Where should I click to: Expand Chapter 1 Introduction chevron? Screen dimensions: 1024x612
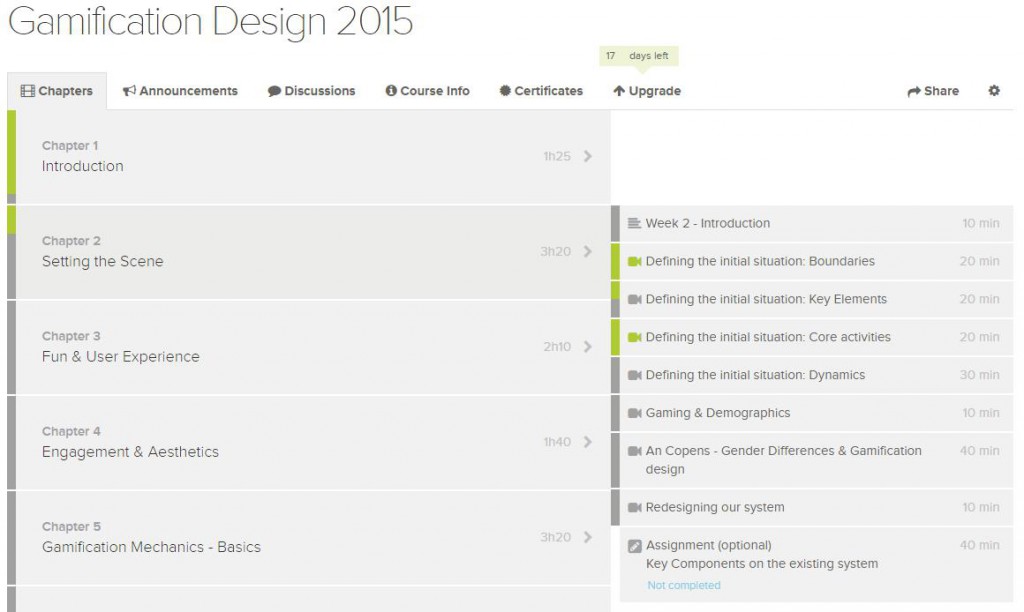pyautogui.click(x=587, y=156)
